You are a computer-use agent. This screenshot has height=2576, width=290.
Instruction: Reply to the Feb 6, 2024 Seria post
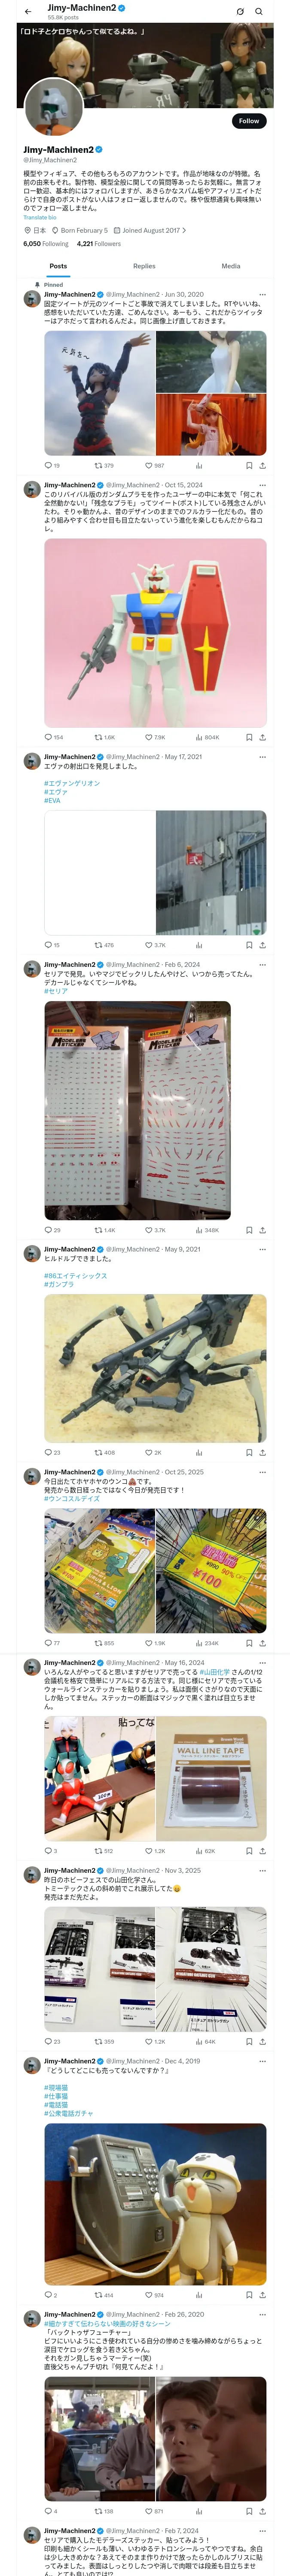[x=52, y=1230]
